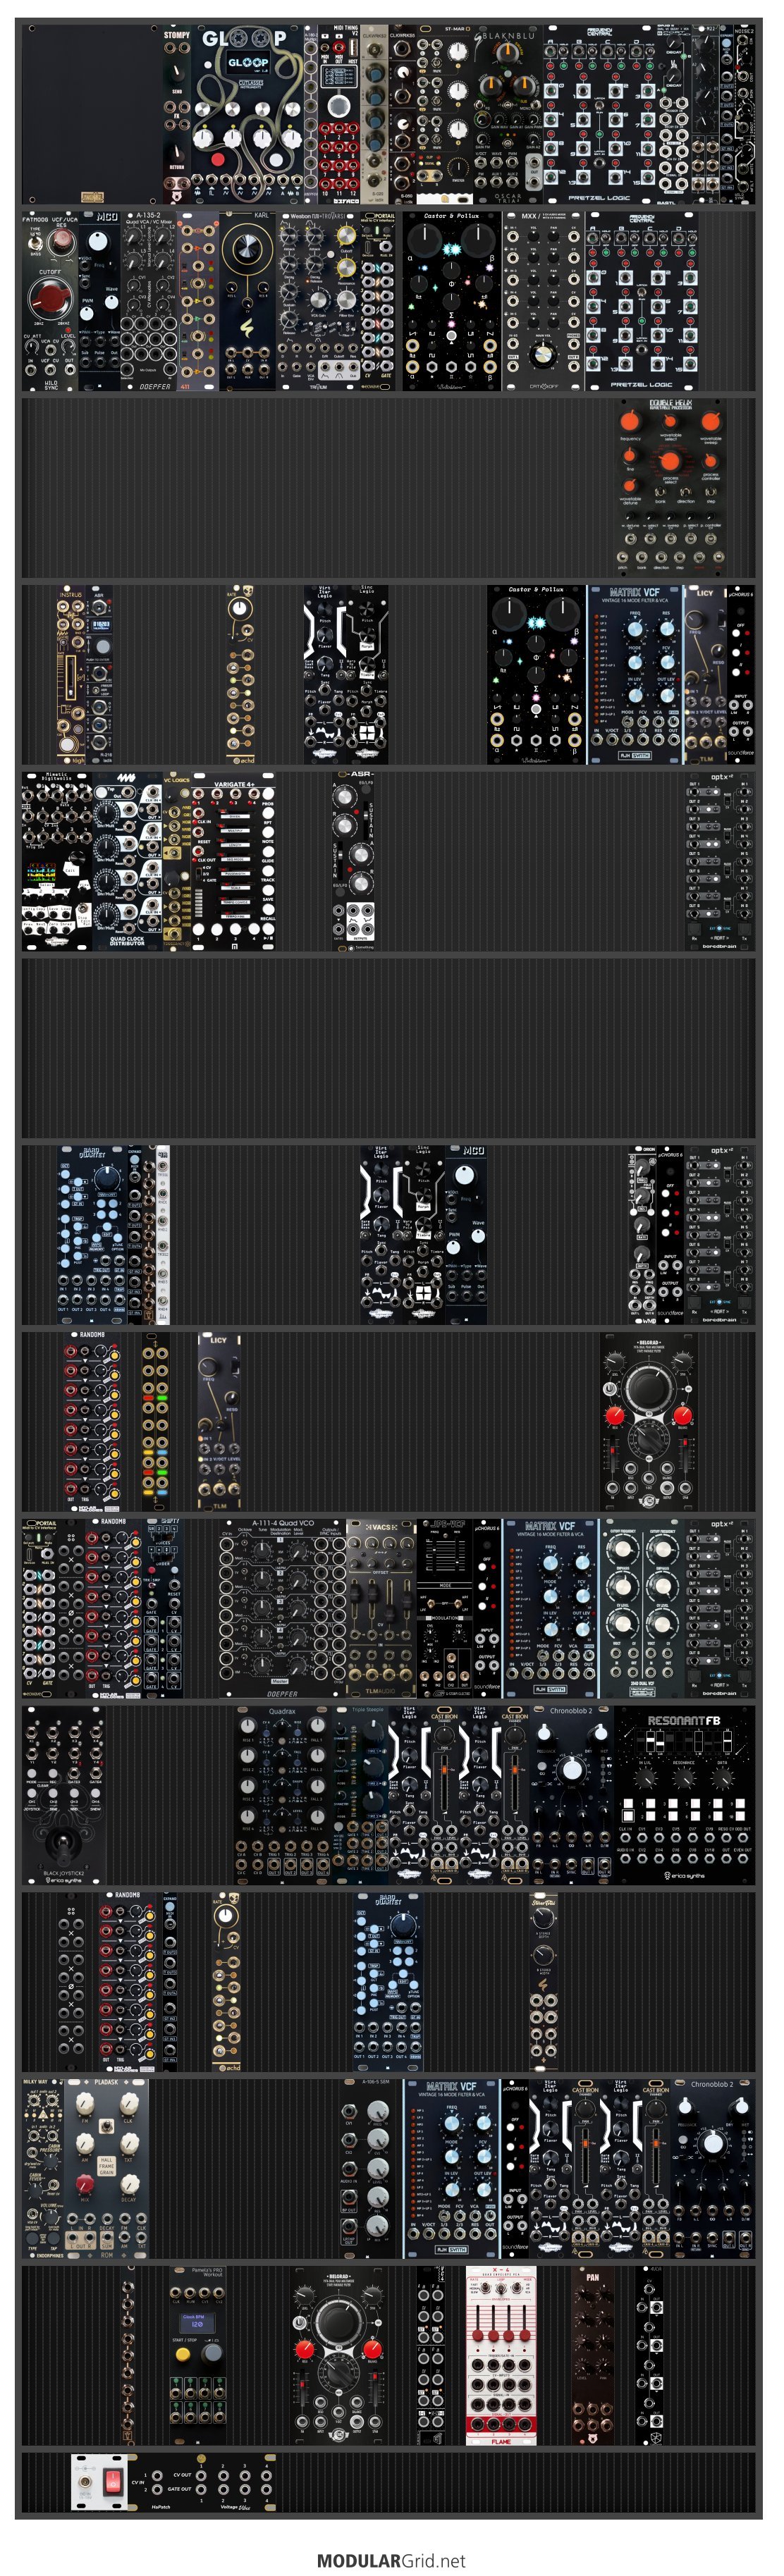Select the GLOOP module
Image resolution: width=784 pixels, height=2576 pixels.
(246, 115)
